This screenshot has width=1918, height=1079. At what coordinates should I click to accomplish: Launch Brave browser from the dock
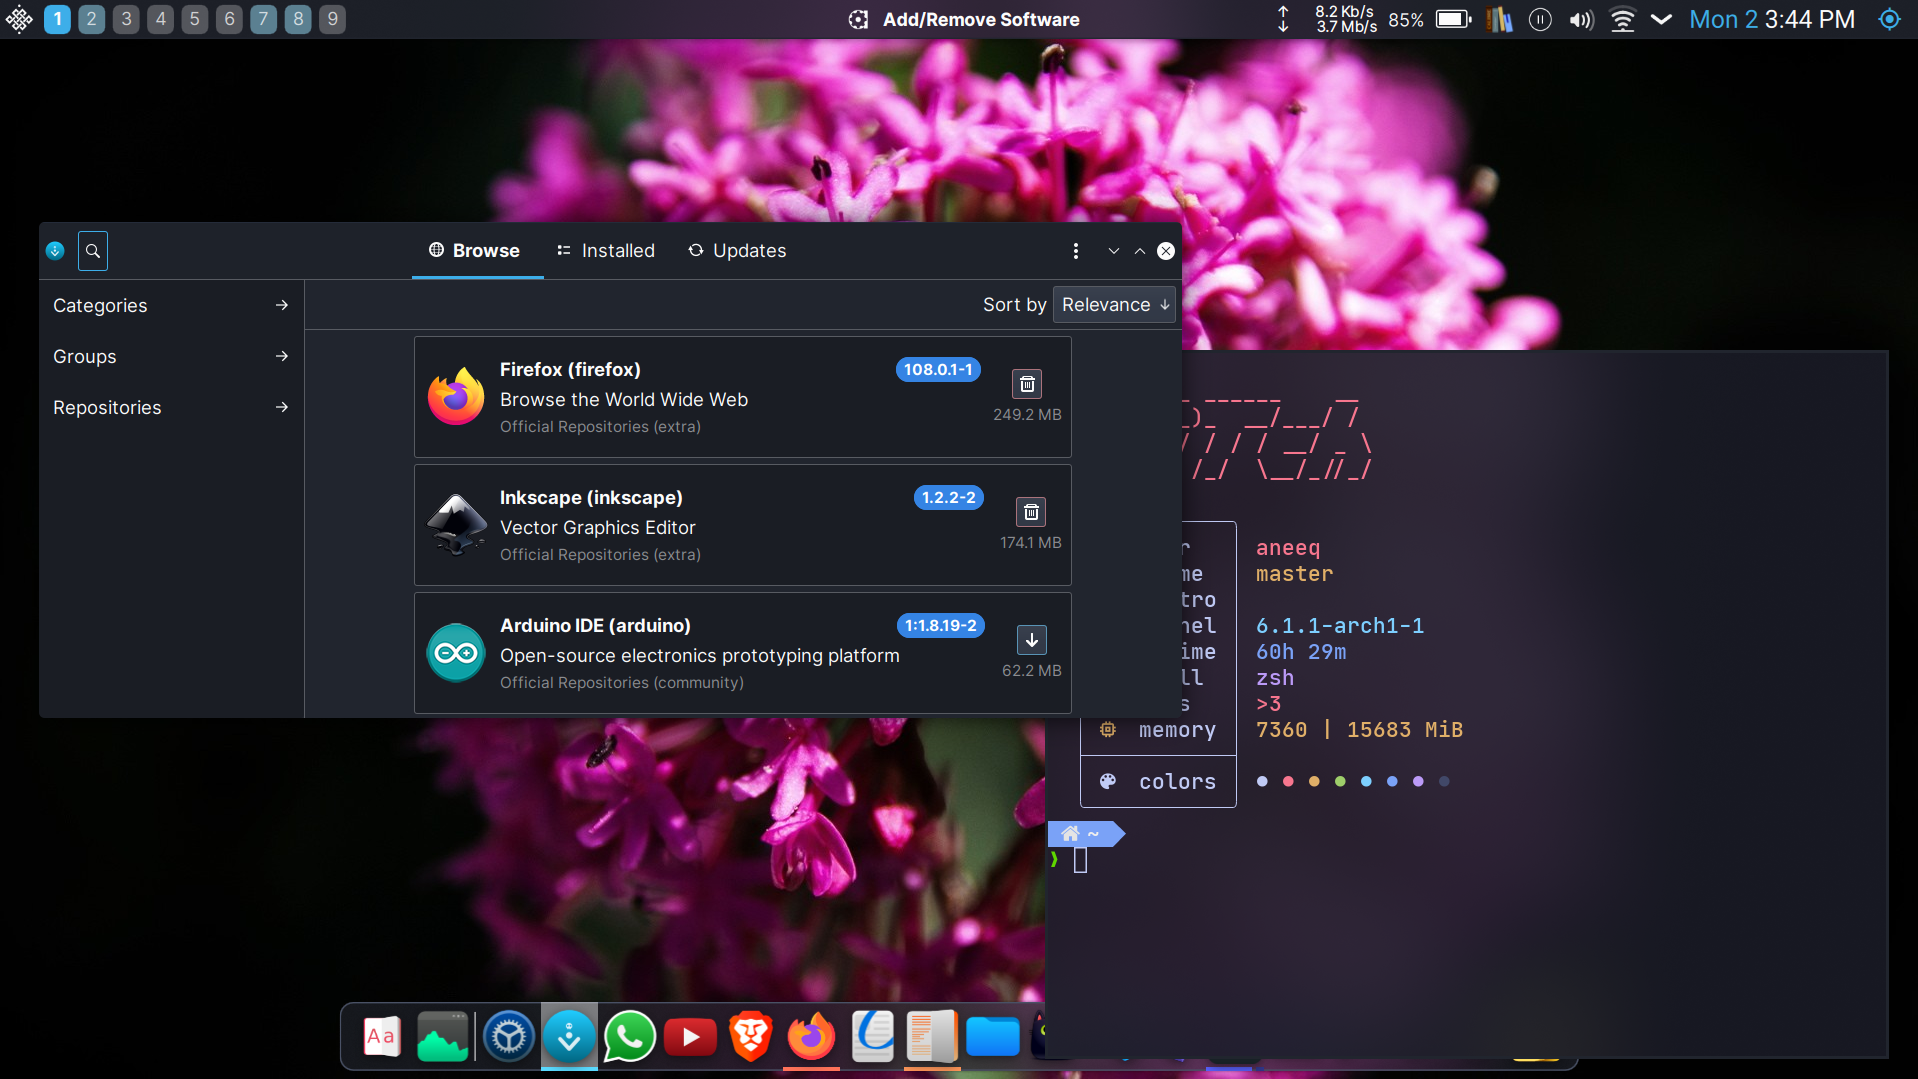[x=750, y=1036]
